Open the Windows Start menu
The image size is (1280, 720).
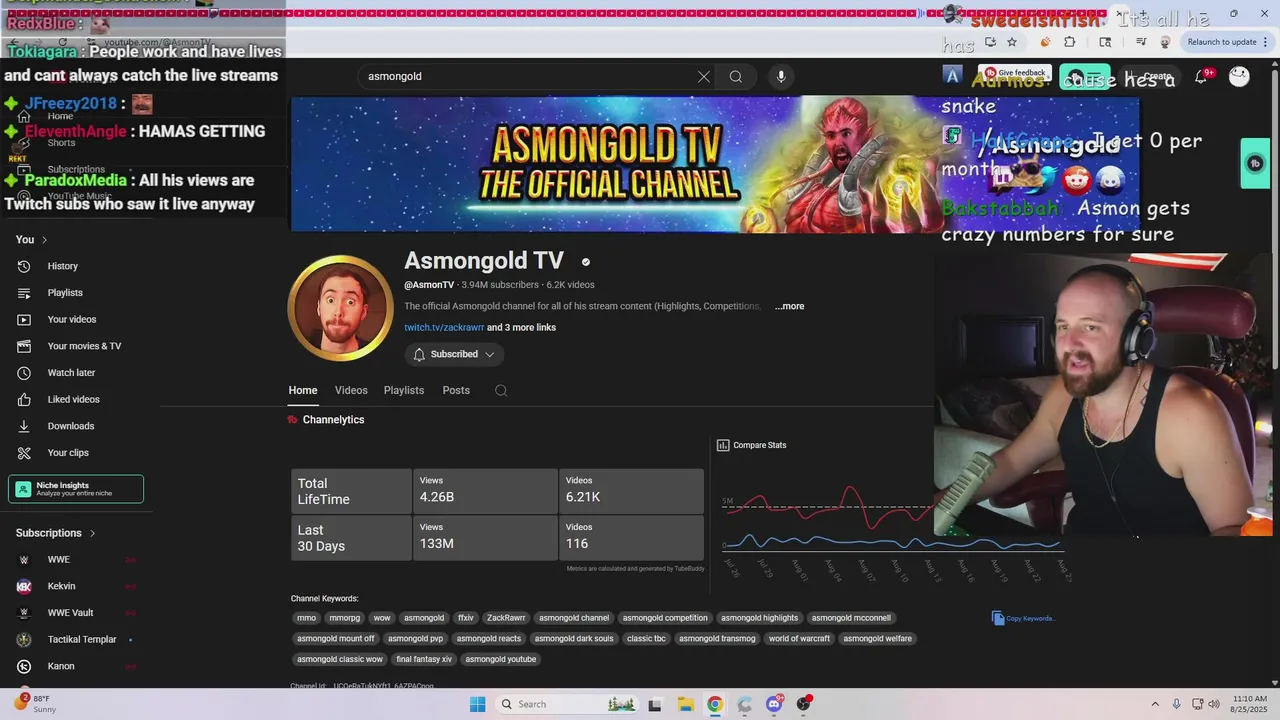pos(478,704)
